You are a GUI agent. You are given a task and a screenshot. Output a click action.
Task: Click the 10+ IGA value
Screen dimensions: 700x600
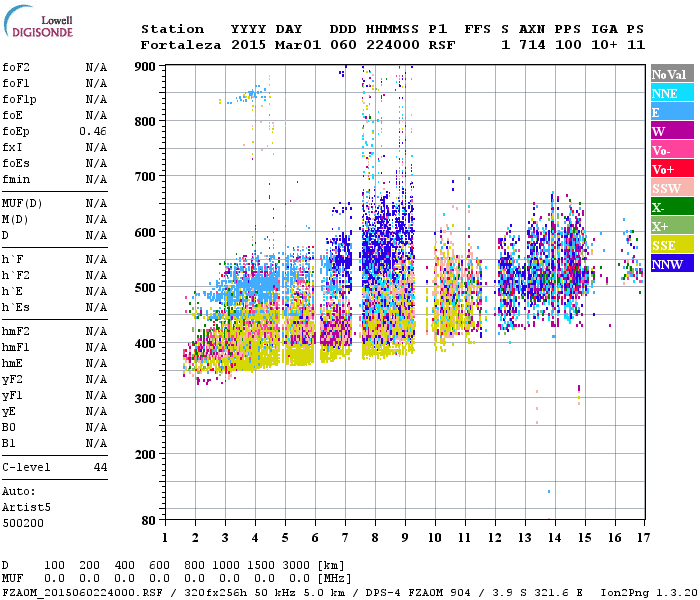(604, 45)
